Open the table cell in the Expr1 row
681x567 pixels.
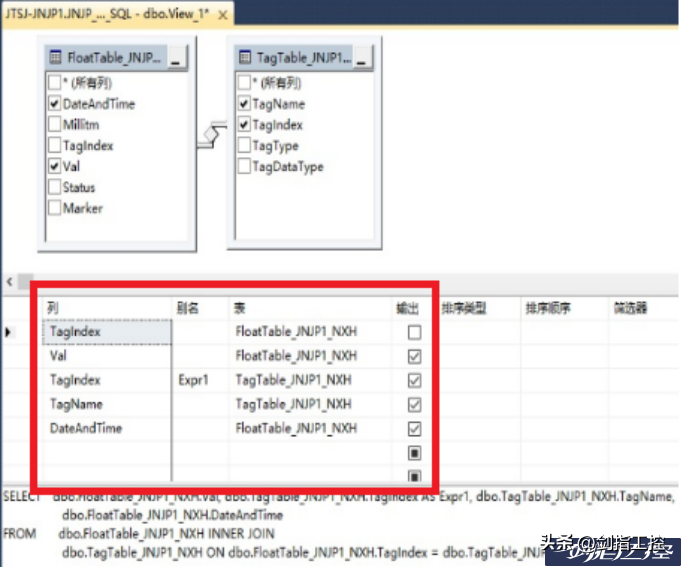[310, 380]
